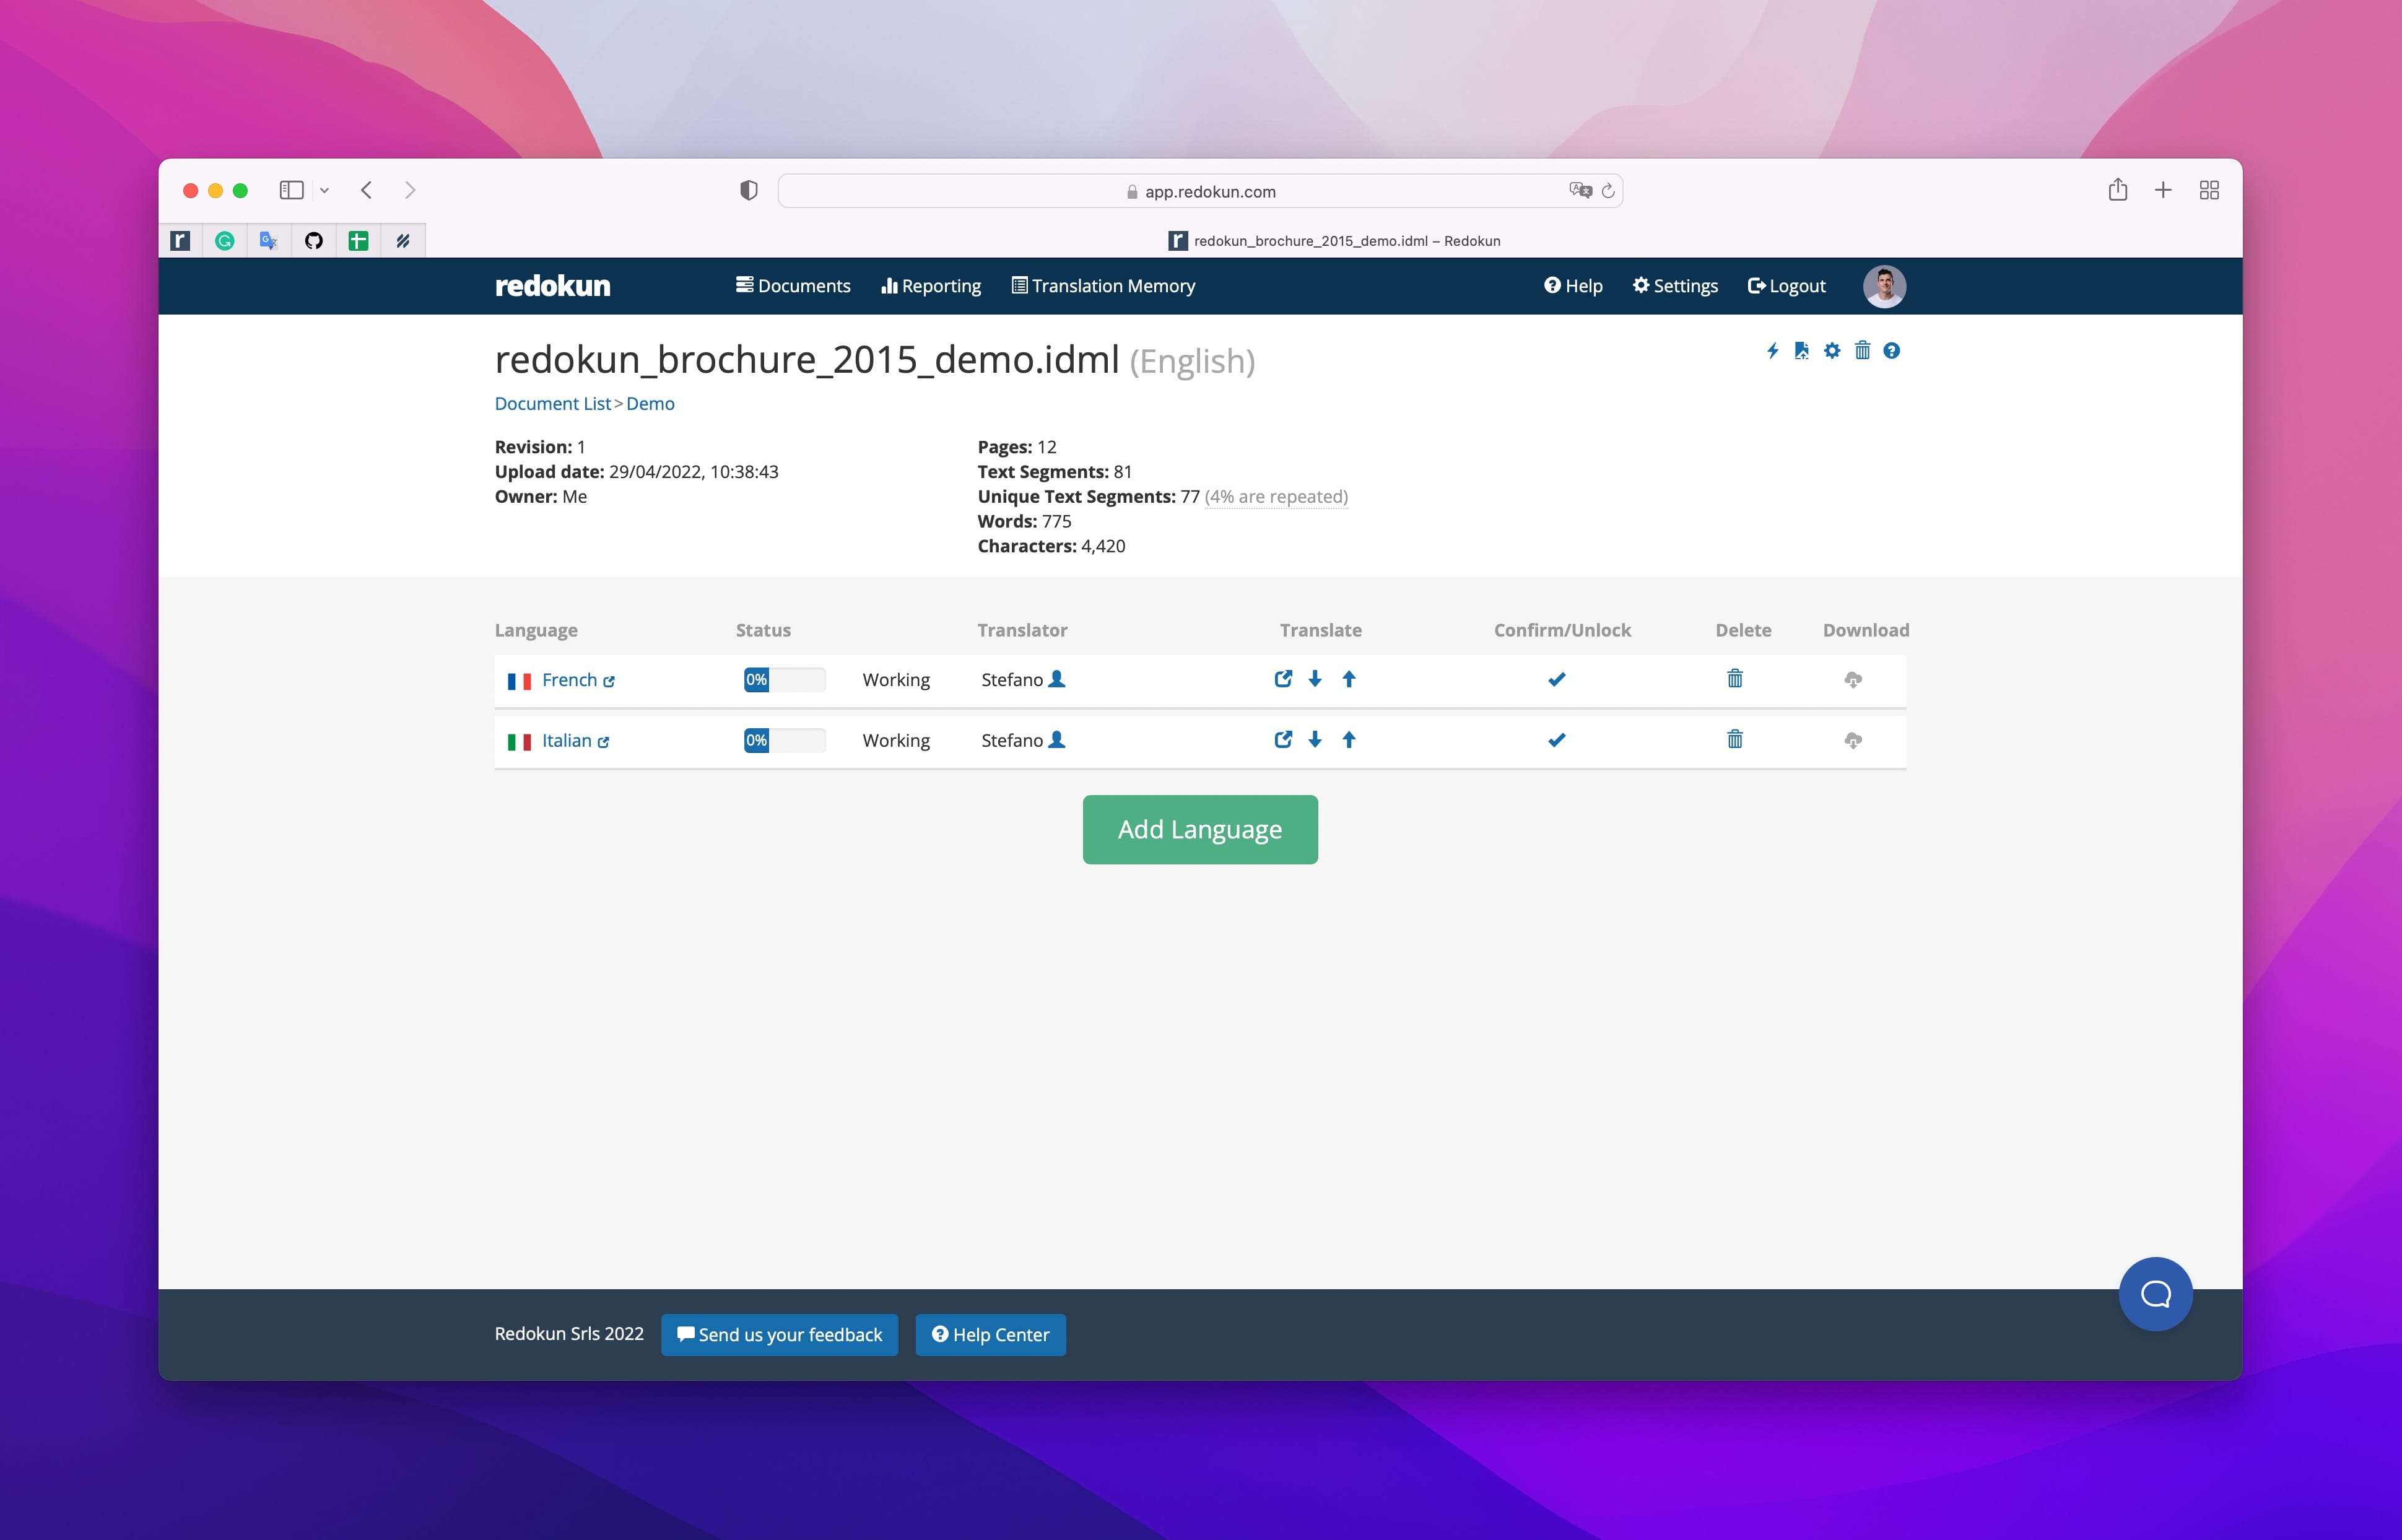The height and width of the screenshot is (1540, 2402).
Task: Click the French 0% progress bar
Action: (784, 680)
